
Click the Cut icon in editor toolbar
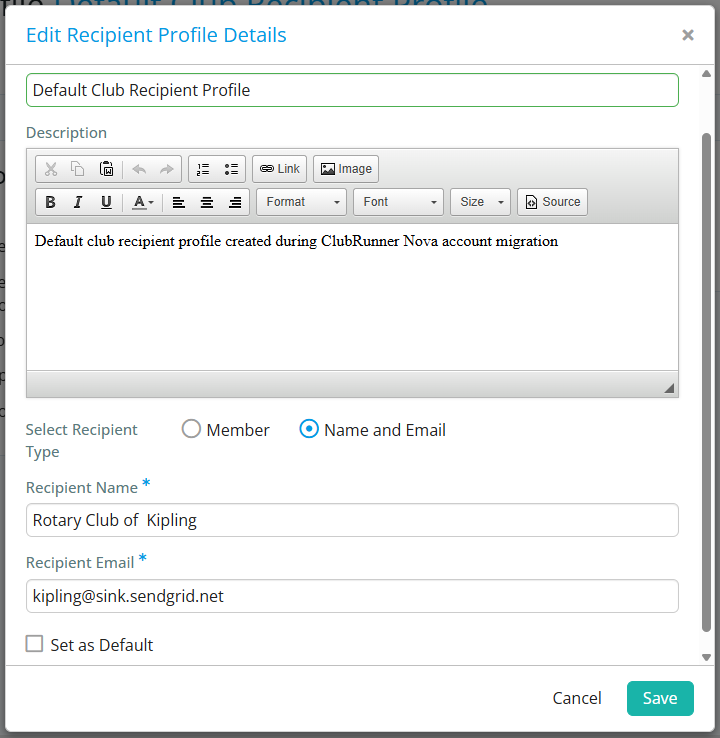click(x=51, y=169)
